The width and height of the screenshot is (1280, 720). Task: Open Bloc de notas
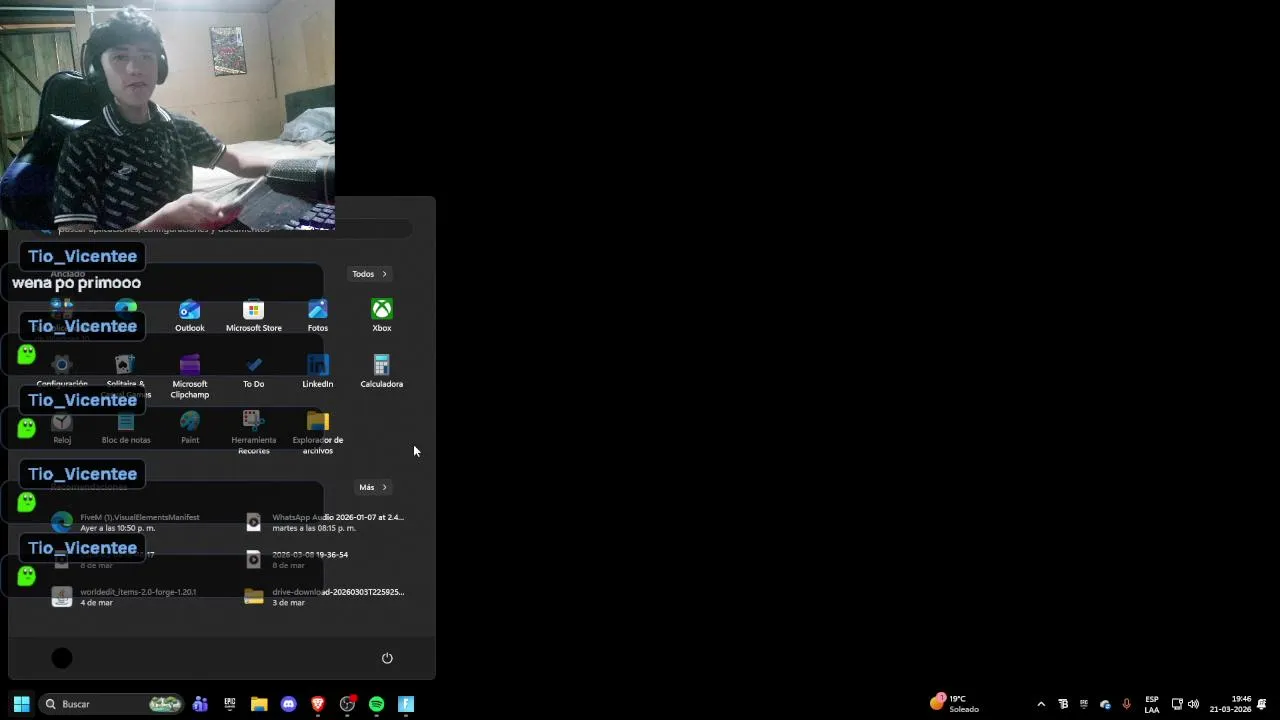click(125, 428)
